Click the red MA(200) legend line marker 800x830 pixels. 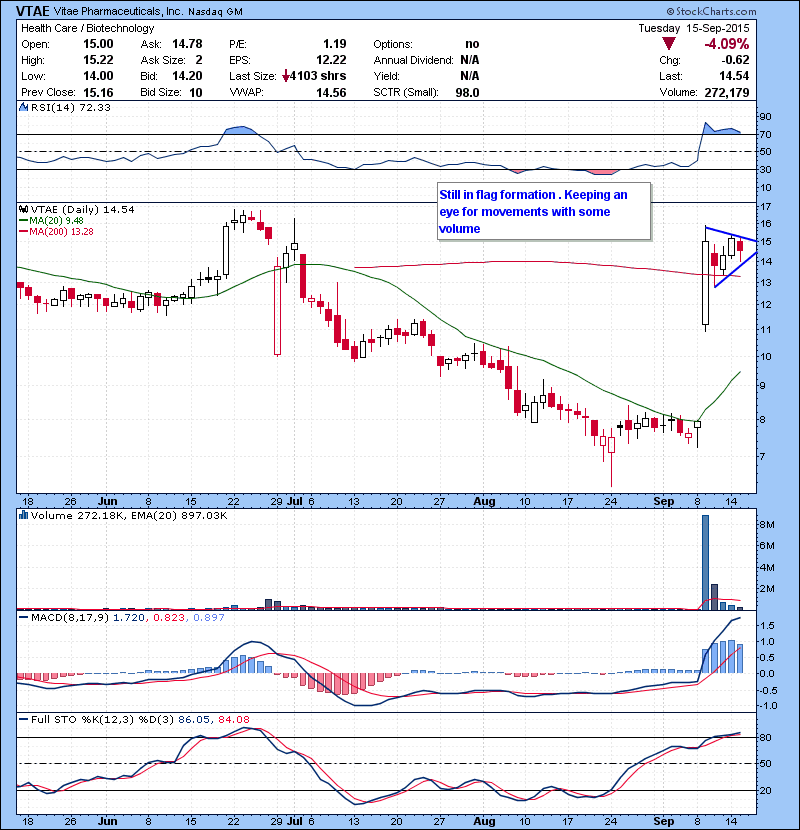pos(23,231)
